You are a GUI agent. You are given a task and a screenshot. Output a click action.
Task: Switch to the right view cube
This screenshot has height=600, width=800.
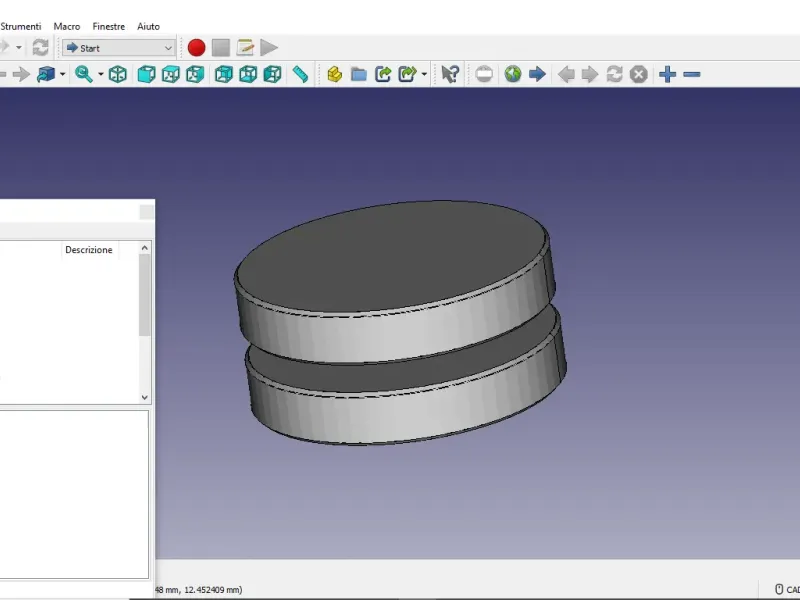pos(195,74)
